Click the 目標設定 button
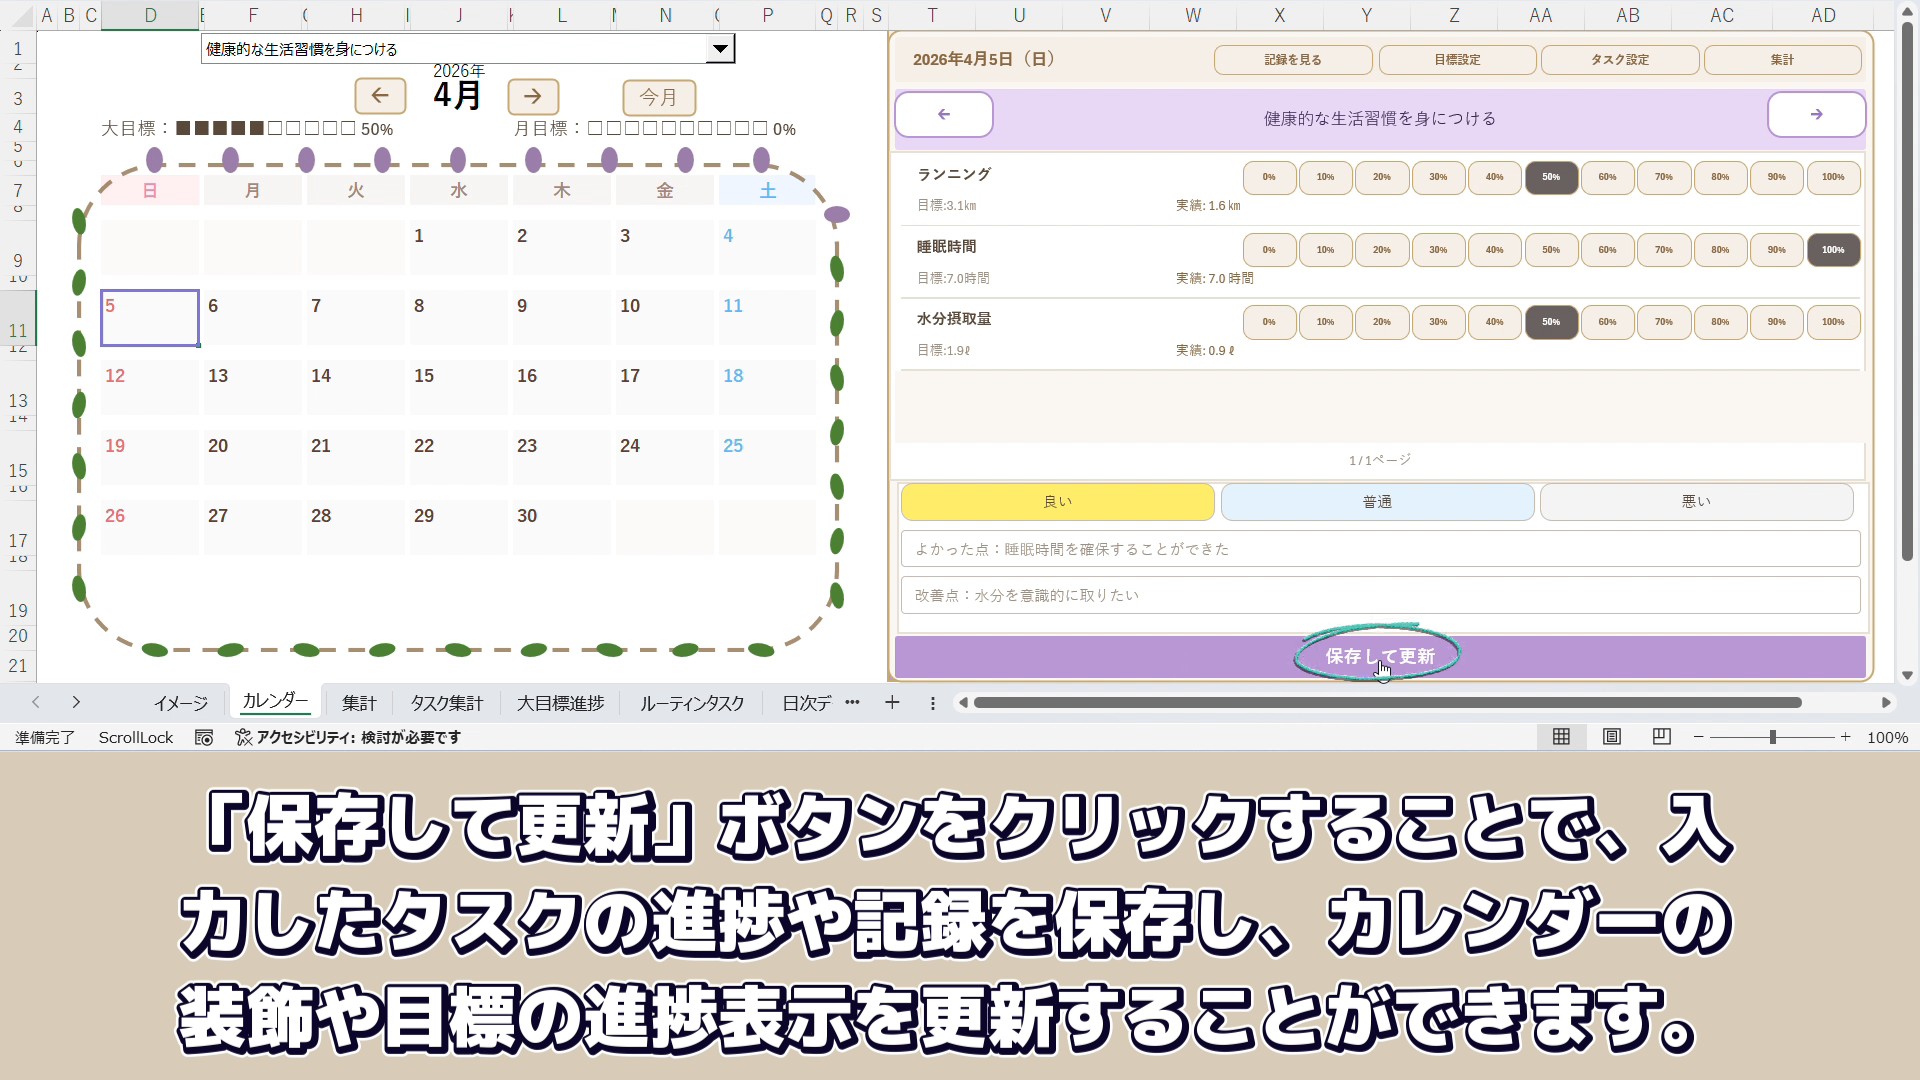 tap(1457, 60)
